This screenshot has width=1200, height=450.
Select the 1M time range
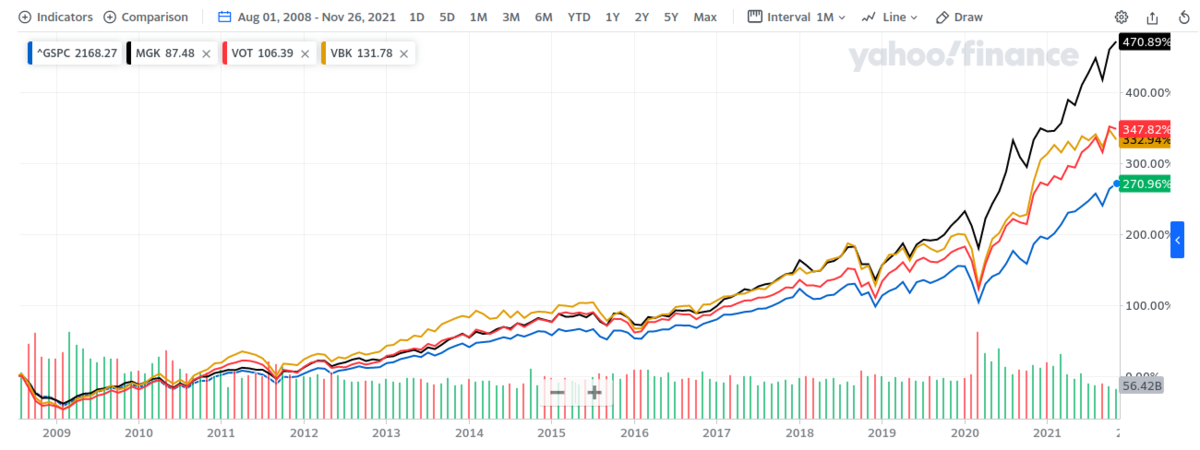tap(478, 17)
